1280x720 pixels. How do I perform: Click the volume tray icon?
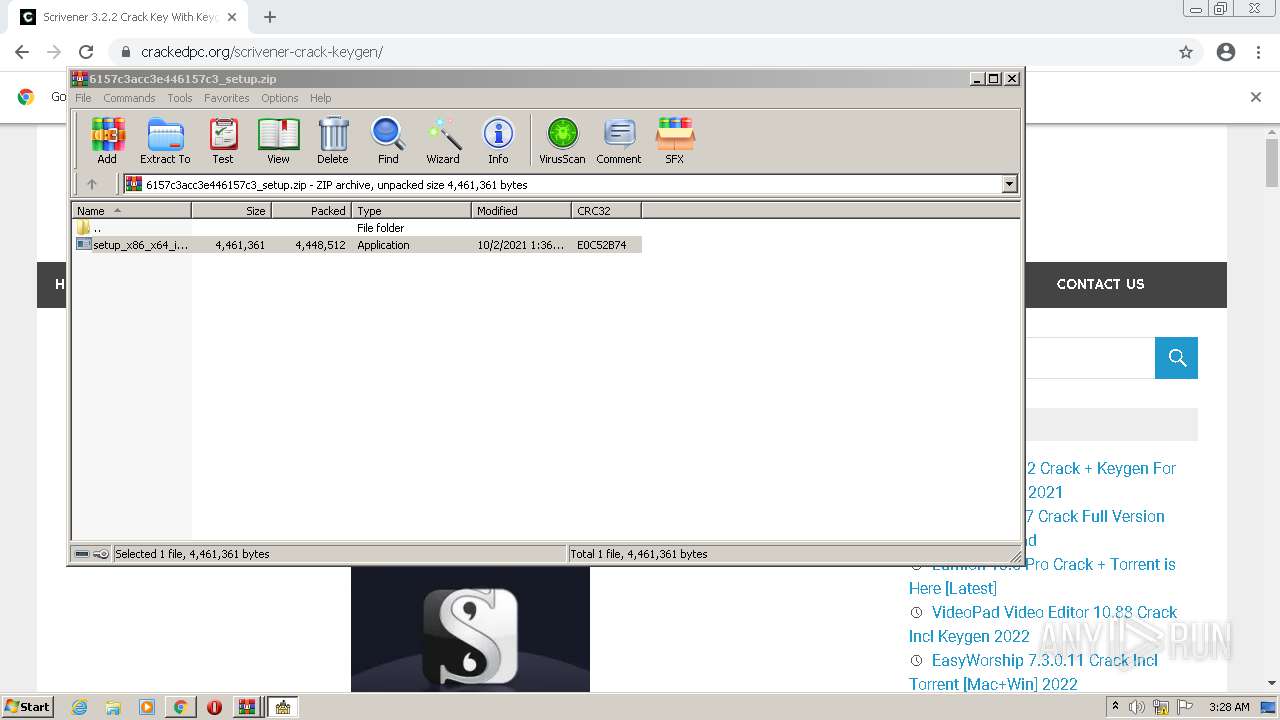point(1137,707)
